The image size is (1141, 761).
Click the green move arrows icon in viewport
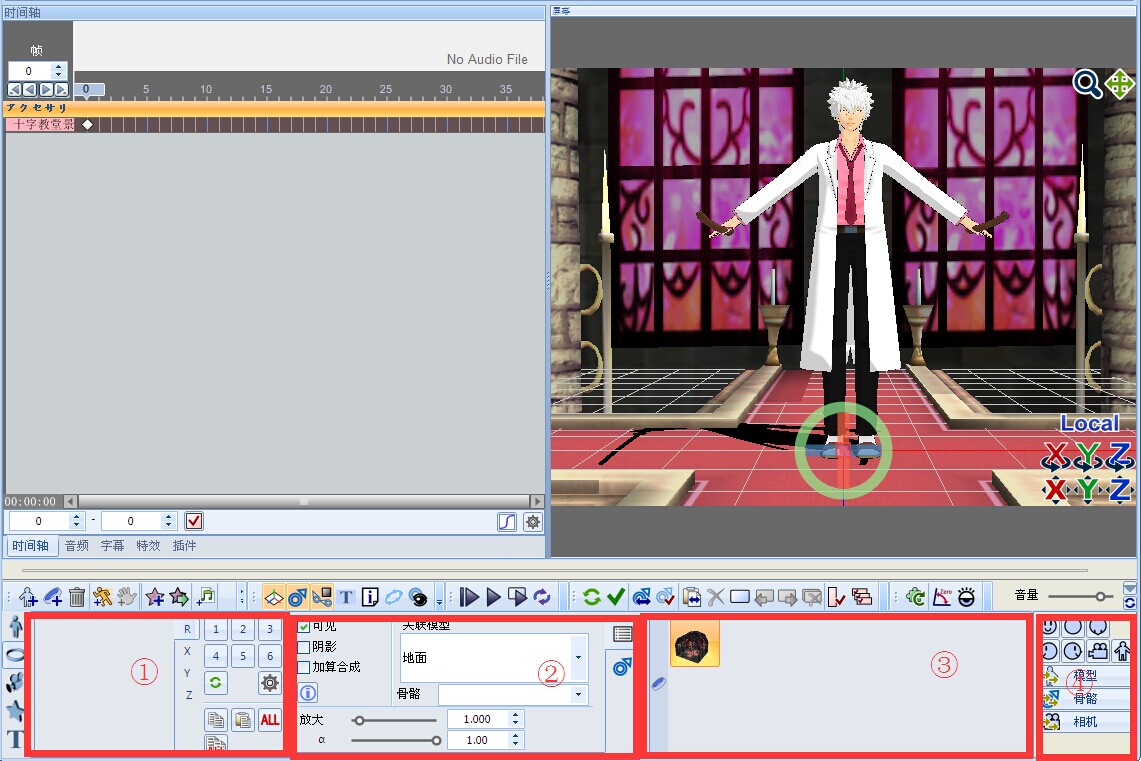(x=1119, y=84)
